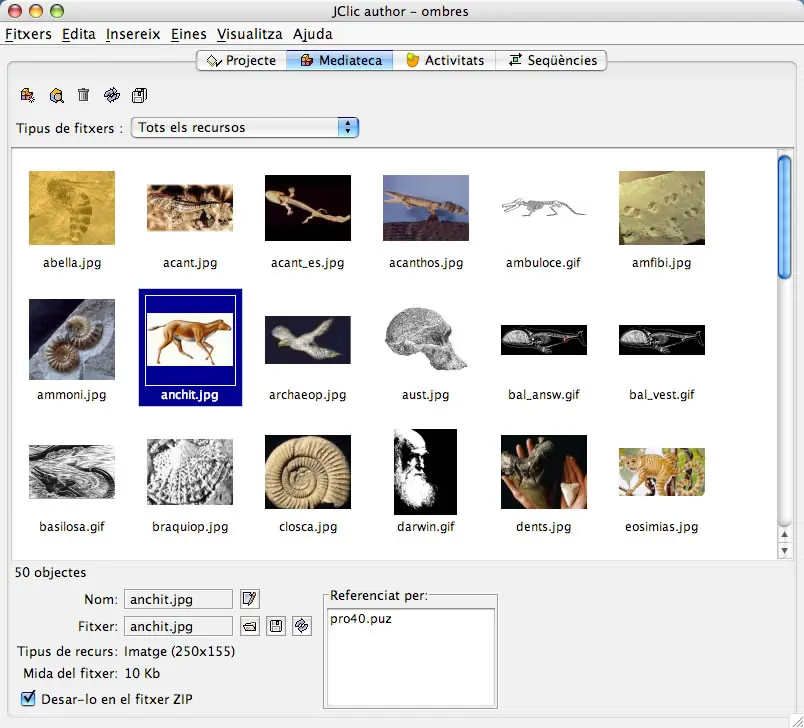The image size is (804, 728).
Task: Click the floppy save icon beside Fitxer
Action: [276, 626]
